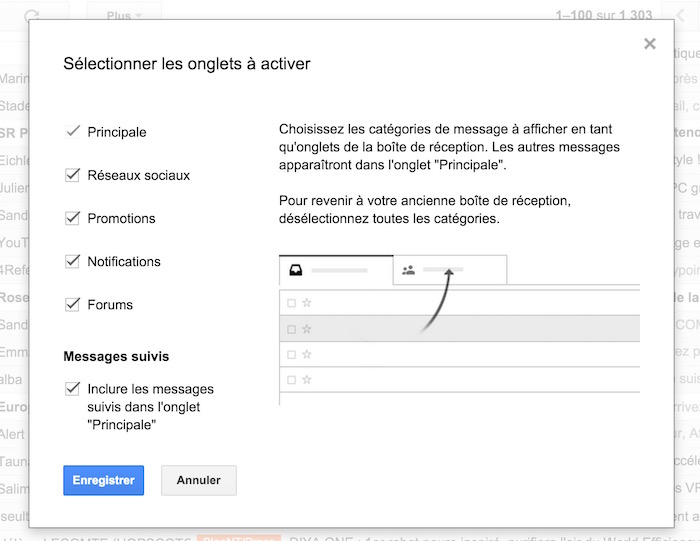700x541 pixels.
Task: Click the star in fourth preview row
Action: (307, 380)
